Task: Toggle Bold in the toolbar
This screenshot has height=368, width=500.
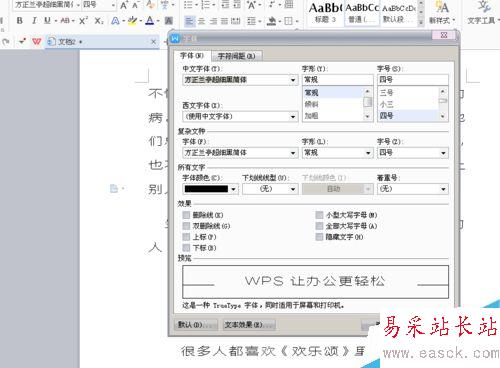Action: (20, 21)
